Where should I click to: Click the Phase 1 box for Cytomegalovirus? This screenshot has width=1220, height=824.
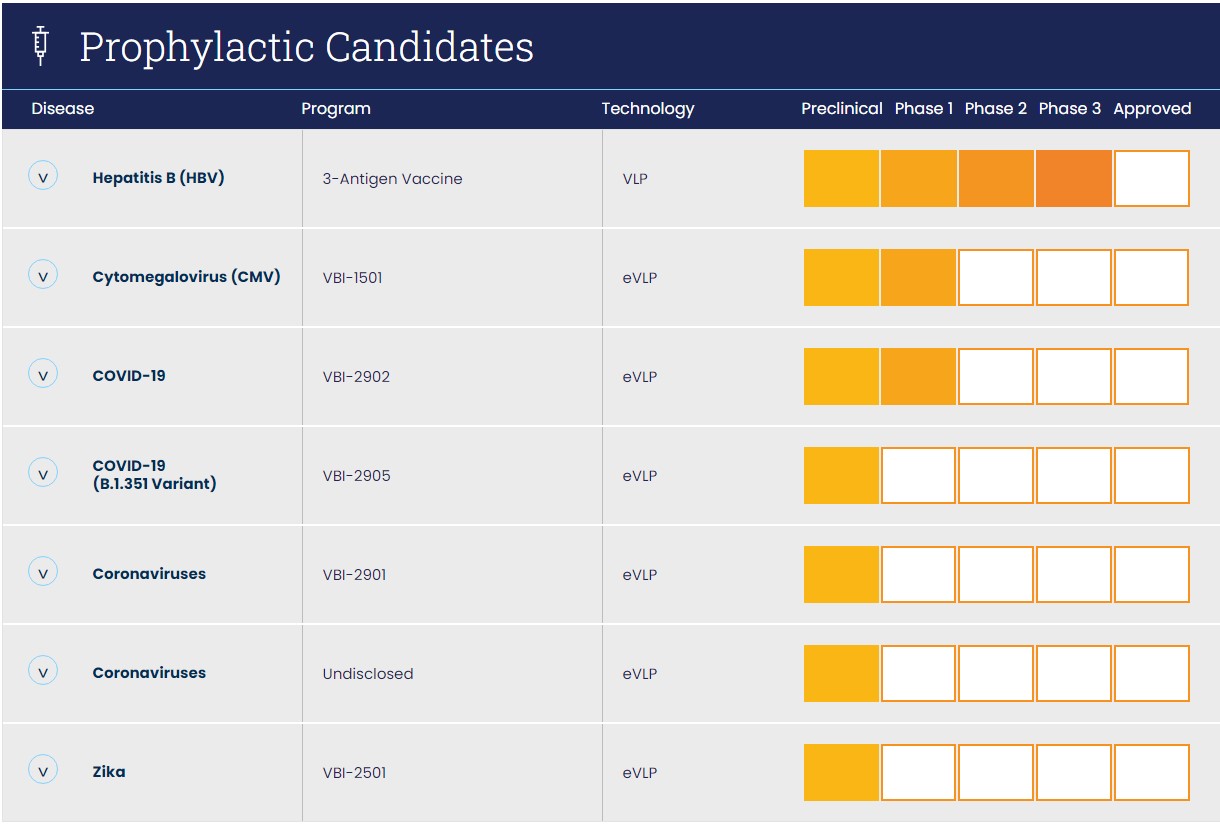(x=918, y=277)
